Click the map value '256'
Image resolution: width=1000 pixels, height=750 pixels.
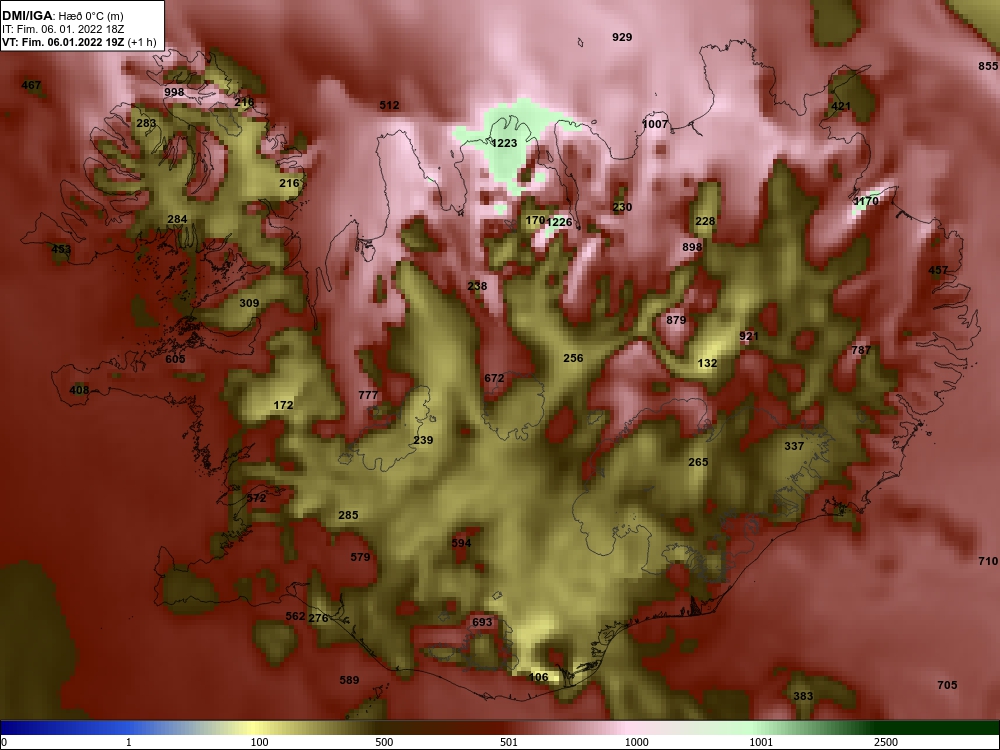click(x=573, y=358)
